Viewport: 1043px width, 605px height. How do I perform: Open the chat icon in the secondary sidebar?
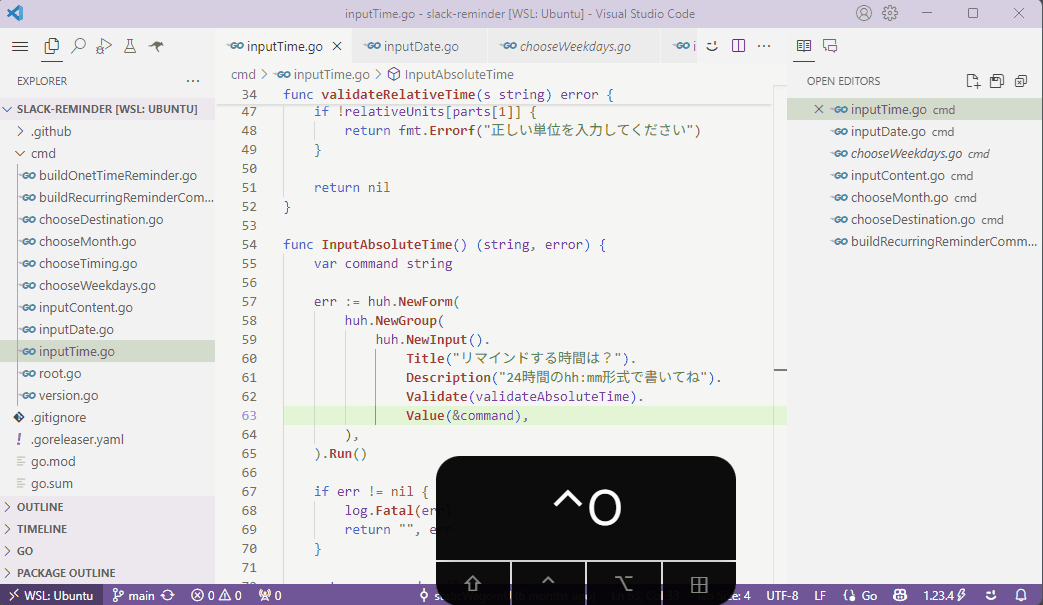coord(829,46)
